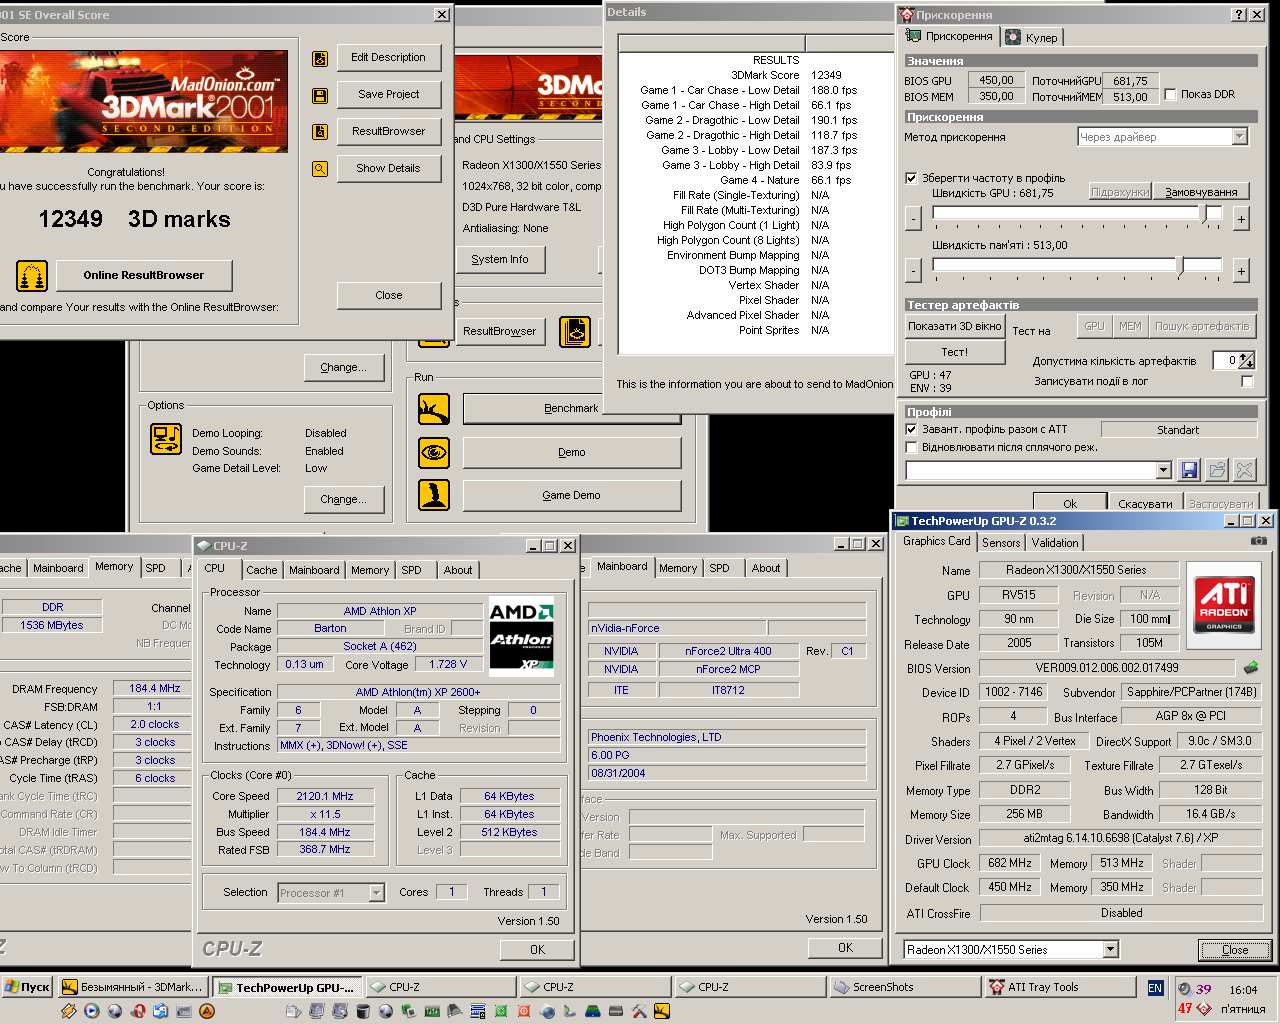Click the open profile folder icon
1280x1024 pixels.
(x=1217, y=470)
